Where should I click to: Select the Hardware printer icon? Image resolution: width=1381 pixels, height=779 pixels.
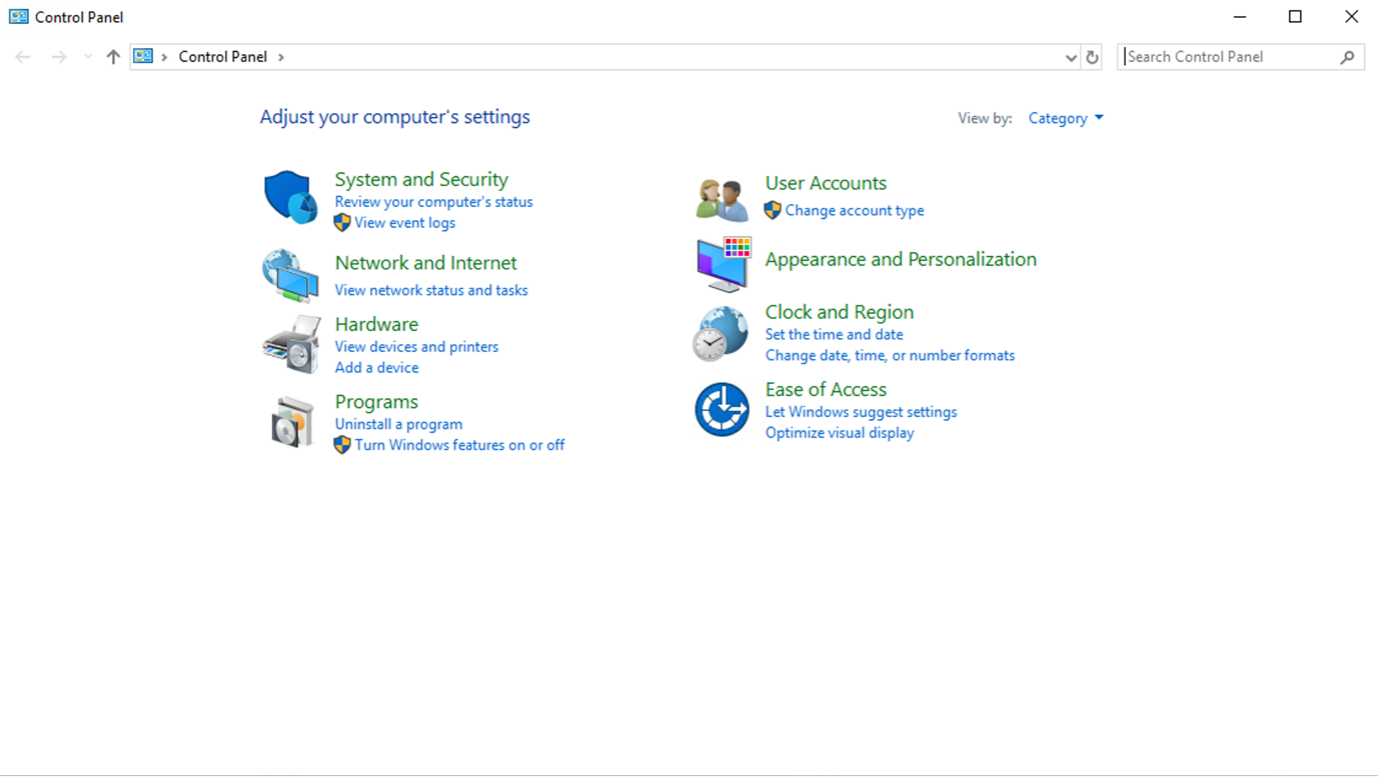[290, 343]
